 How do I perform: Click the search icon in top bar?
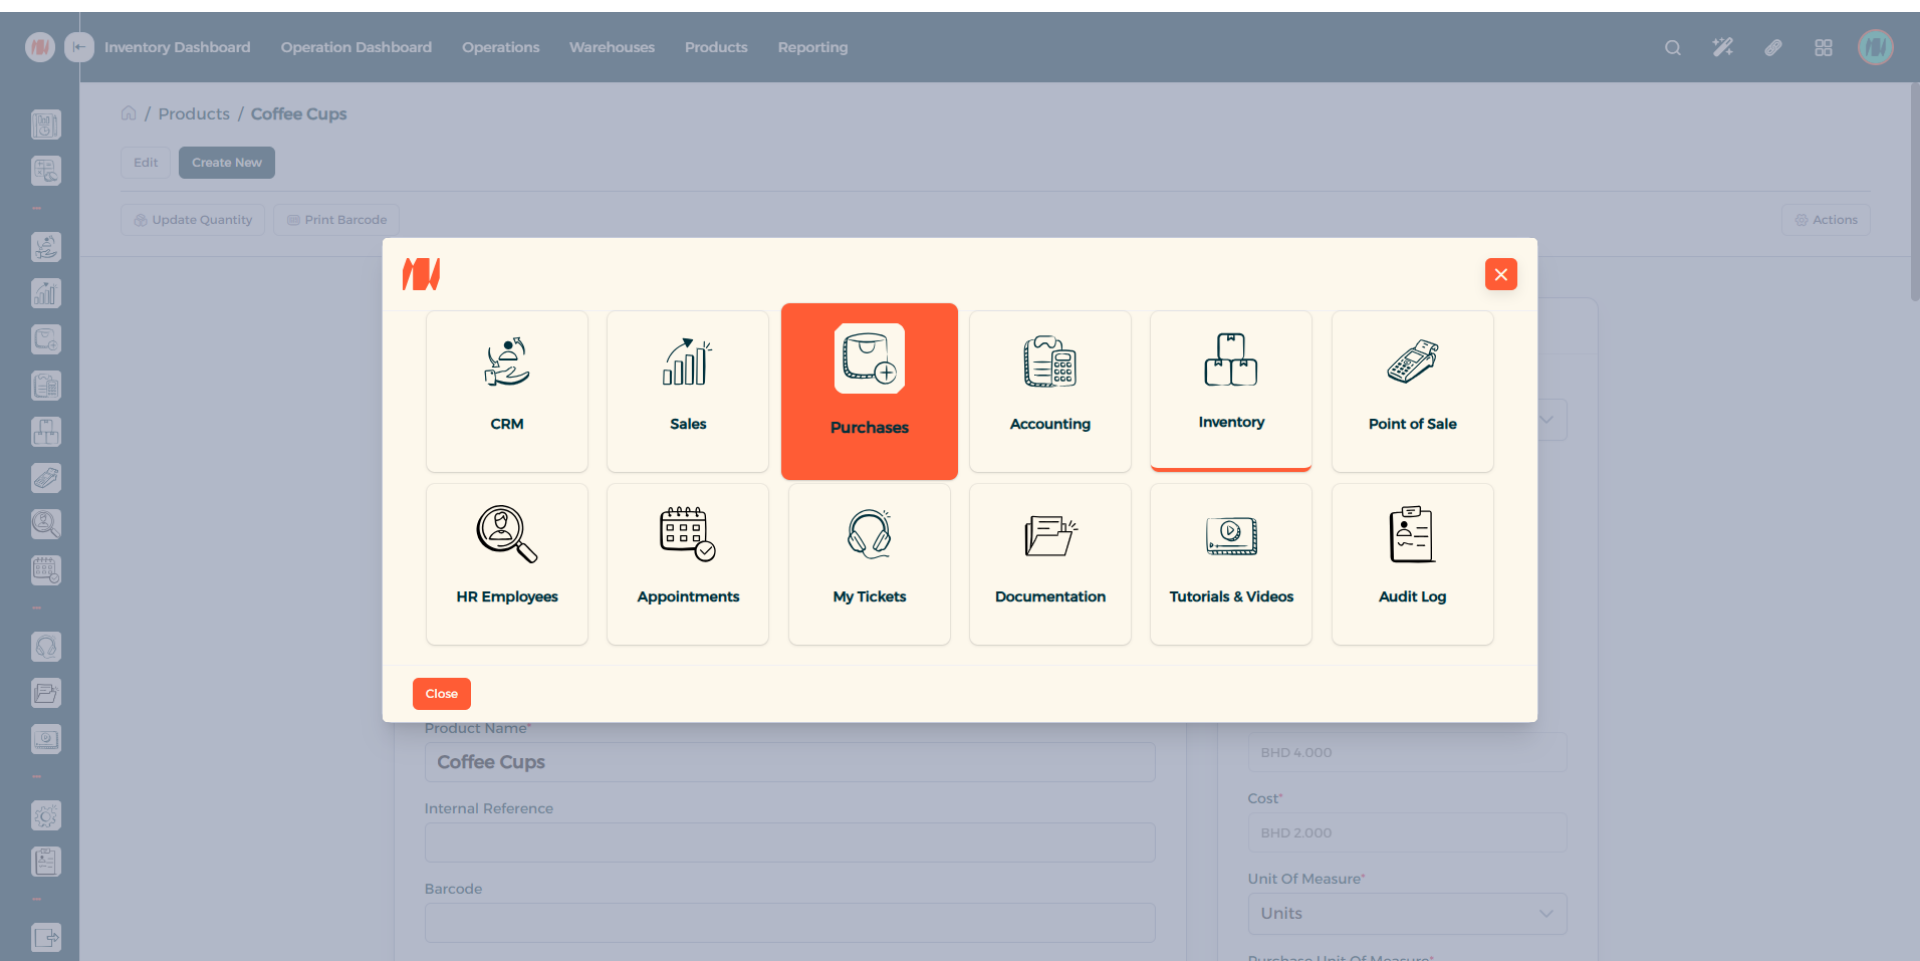(x=1672, y=48)
